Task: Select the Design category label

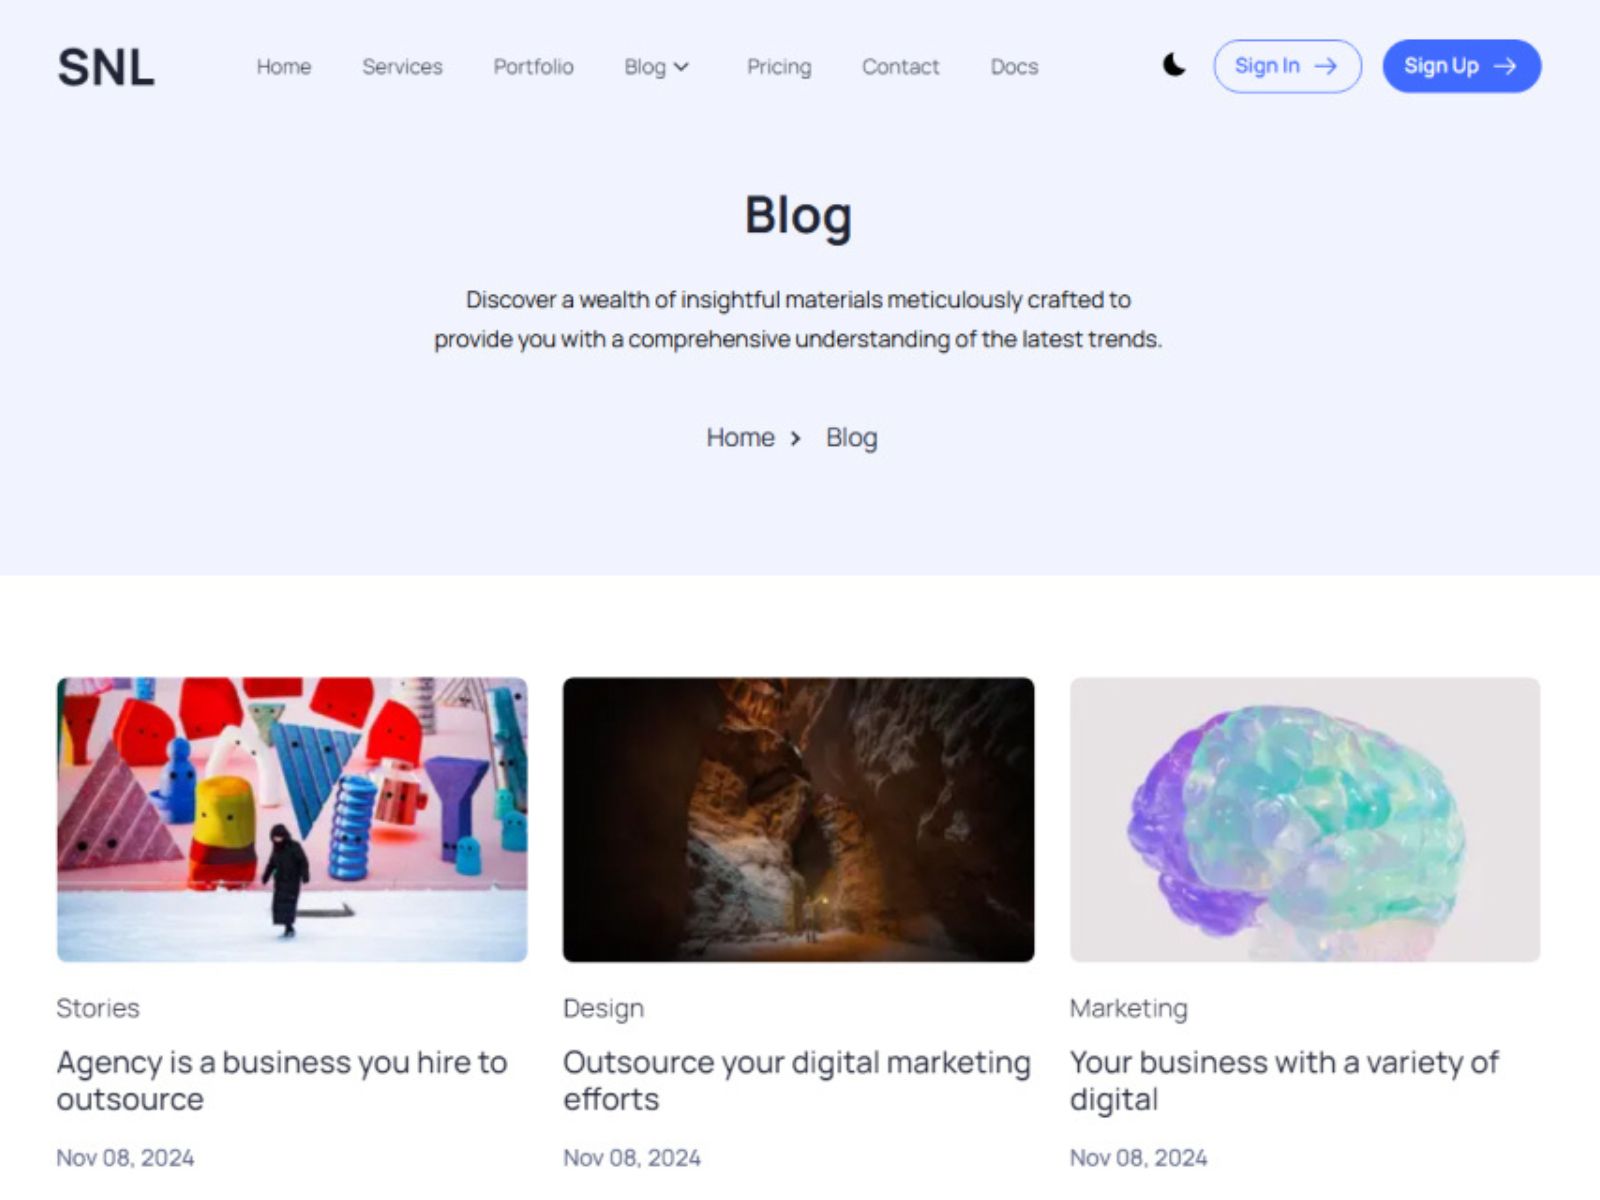Action: [603, 1008]
